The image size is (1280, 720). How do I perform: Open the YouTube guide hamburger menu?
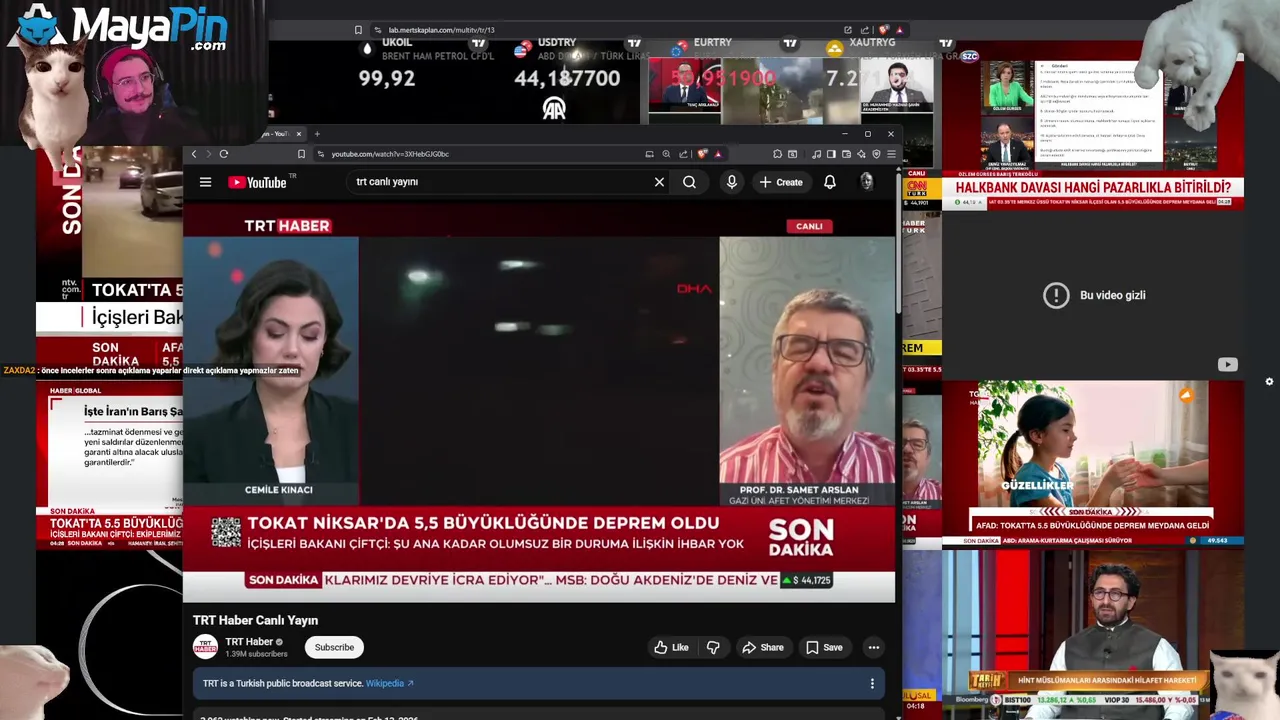click(x=205, y=182)
